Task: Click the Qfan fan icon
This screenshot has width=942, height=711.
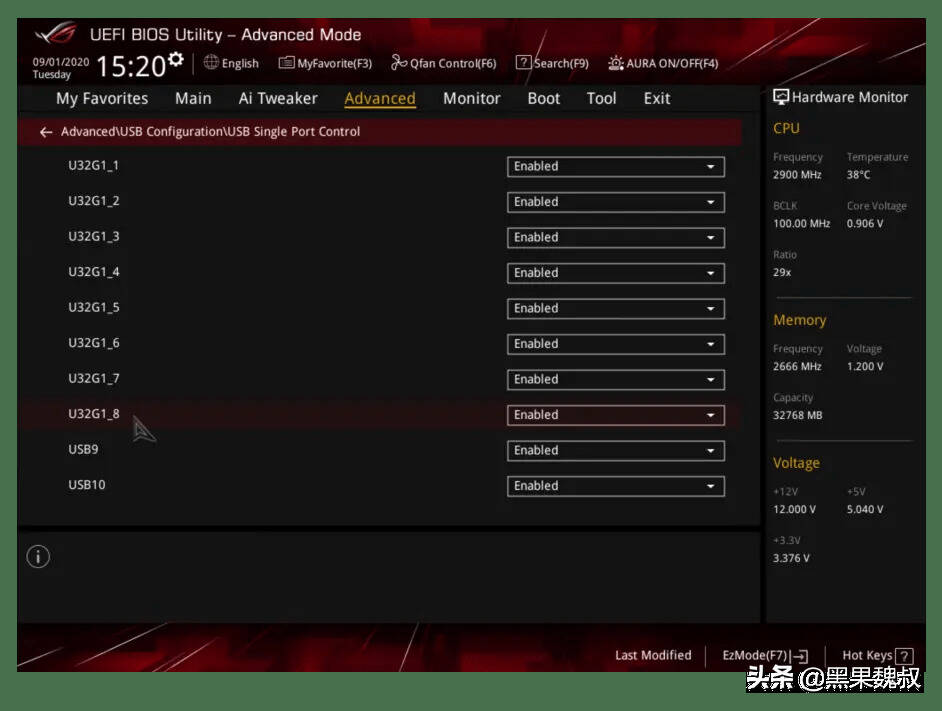Action: coord(399,63)
